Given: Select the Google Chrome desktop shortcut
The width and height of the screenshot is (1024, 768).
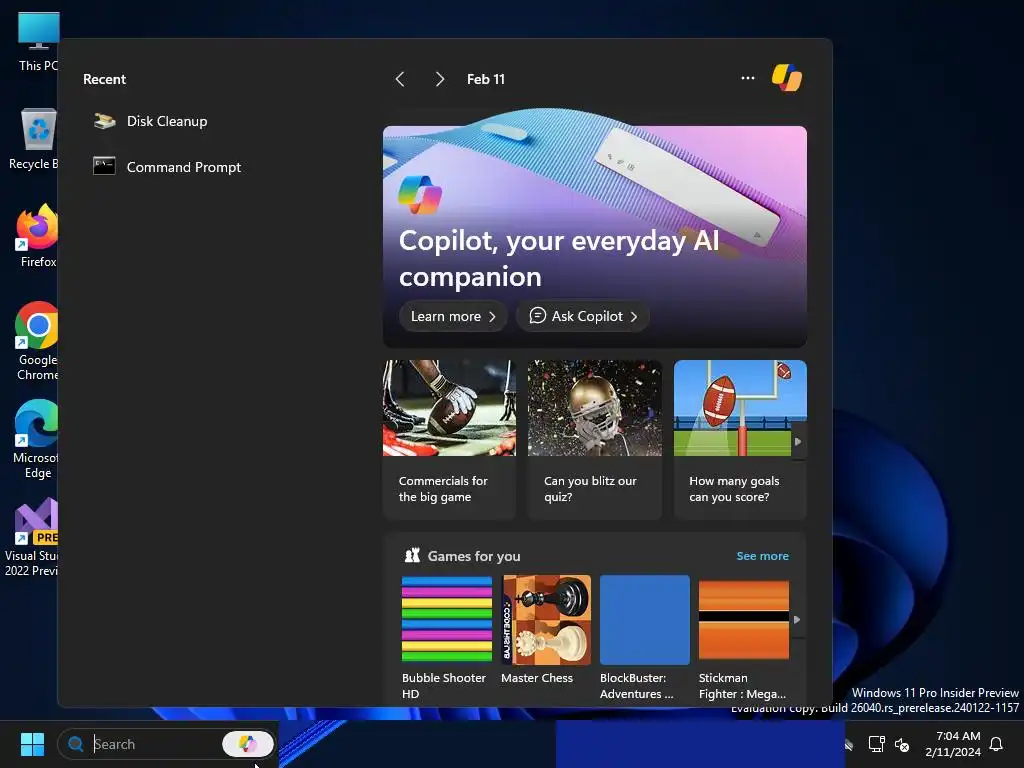Looking at the screenshot, I should pyautogui.click(x=37, y=341).
